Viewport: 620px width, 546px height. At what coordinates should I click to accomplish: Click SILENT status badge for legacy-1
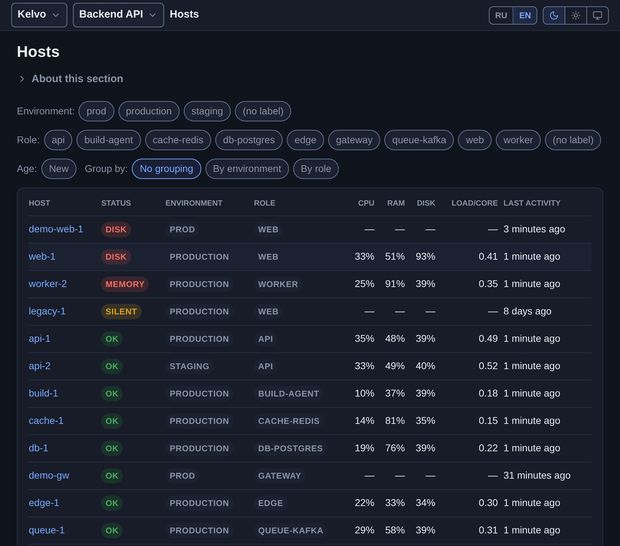tap(121, 312)
